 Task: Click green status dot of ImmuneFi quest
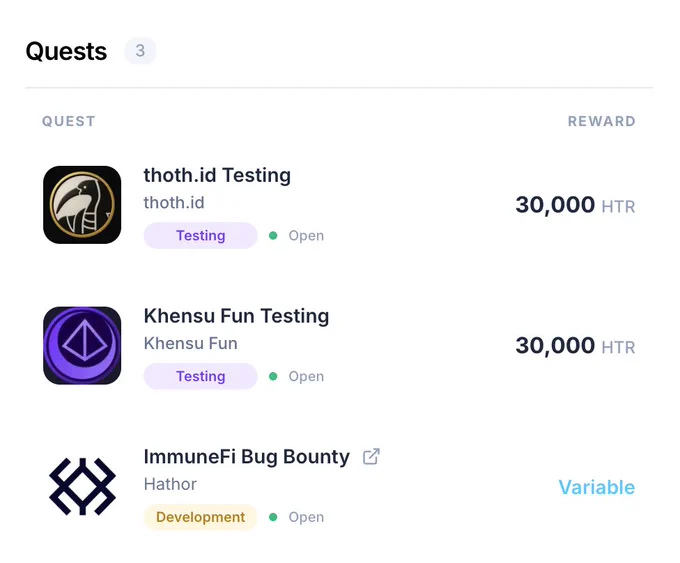(273, 517)
